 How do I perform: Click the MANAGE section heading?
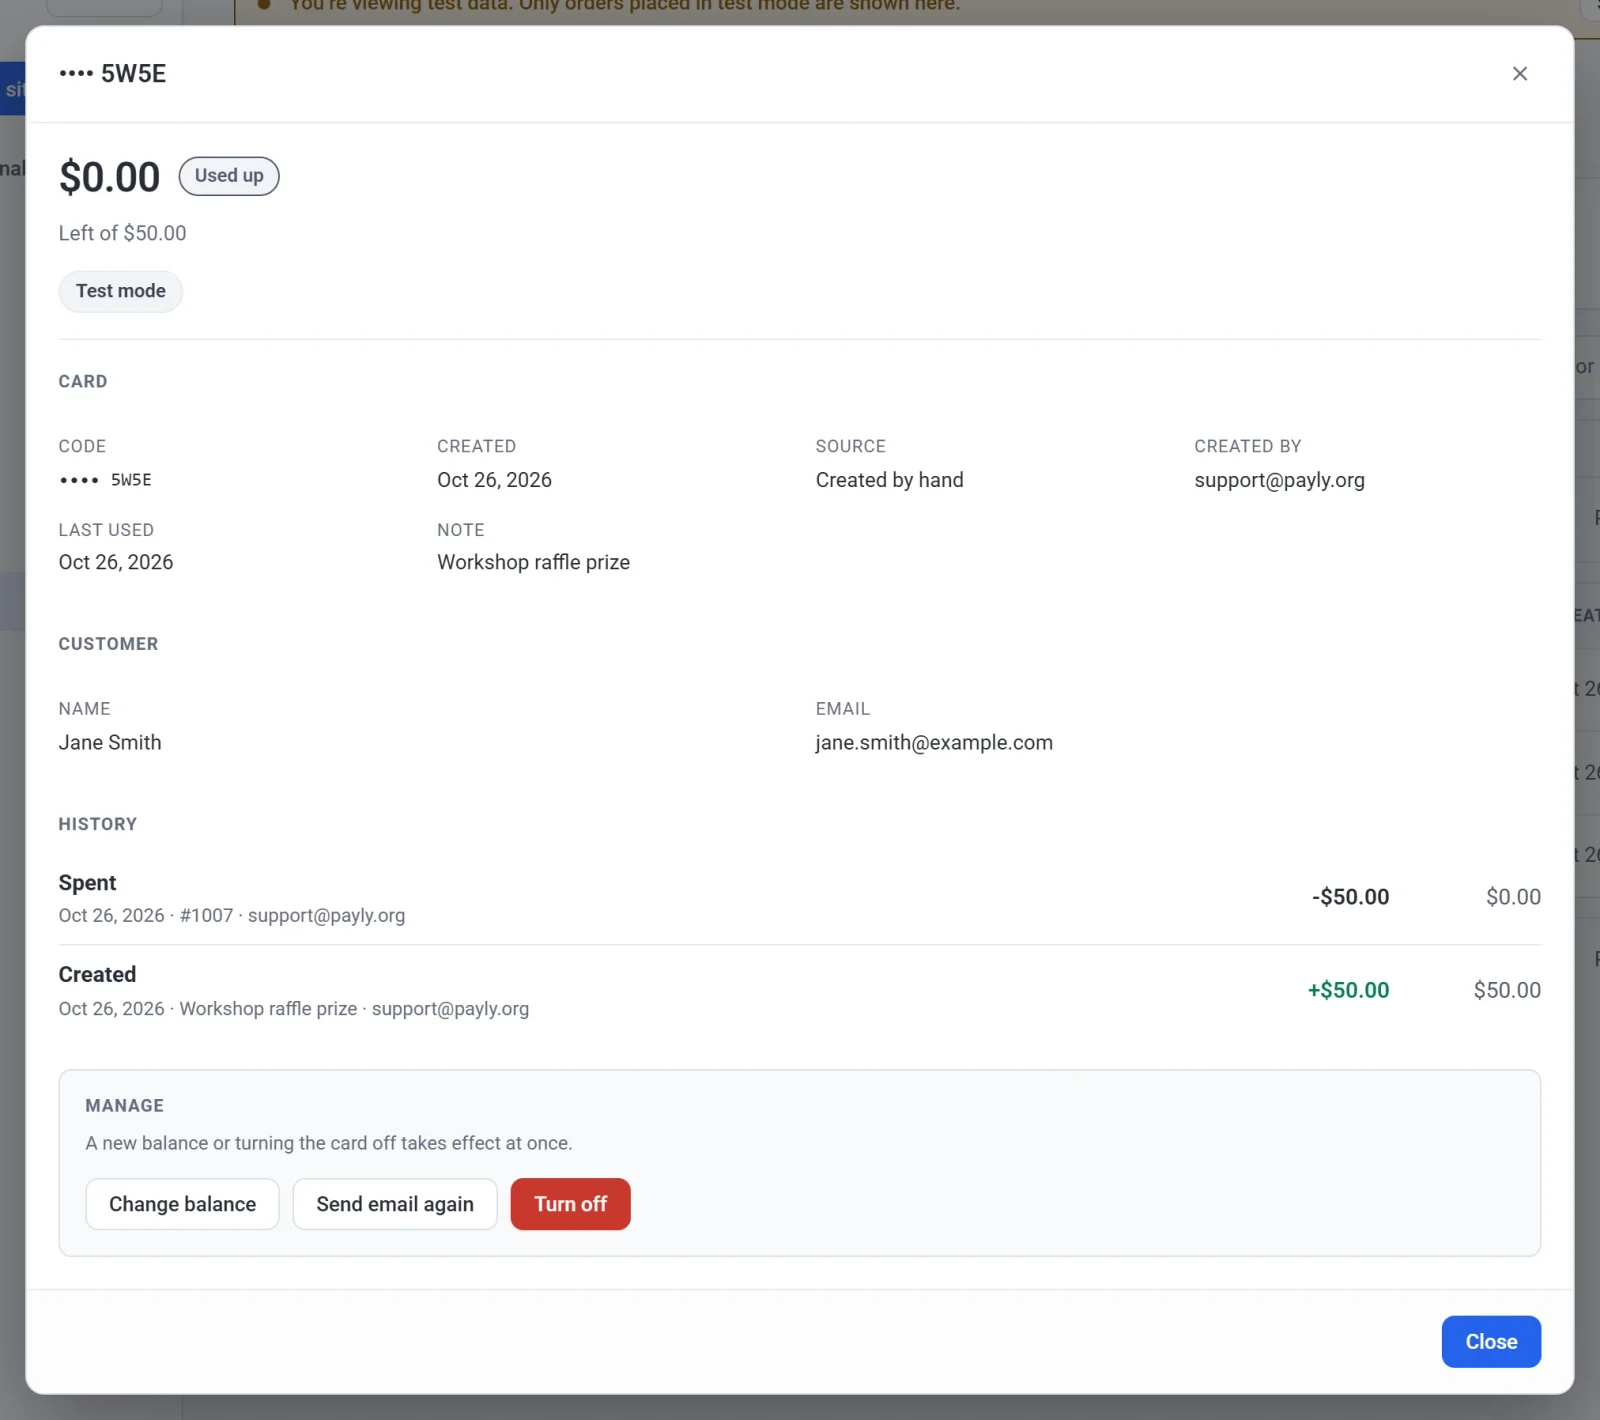[x=125, y=1106]
